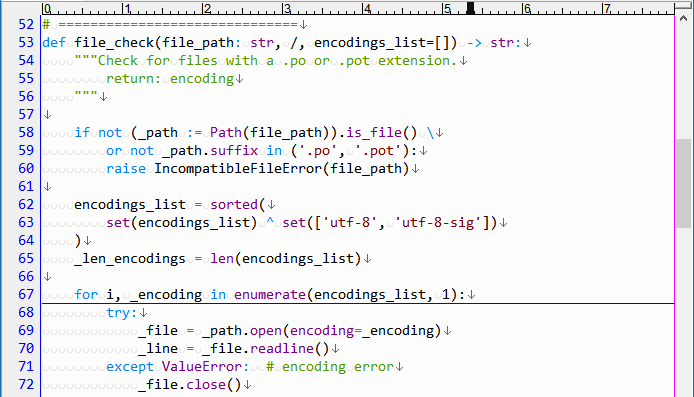This screenshot has height=397, width=694.
Task: Click the sorted call on line 62
Action: [x=234, y=204]
